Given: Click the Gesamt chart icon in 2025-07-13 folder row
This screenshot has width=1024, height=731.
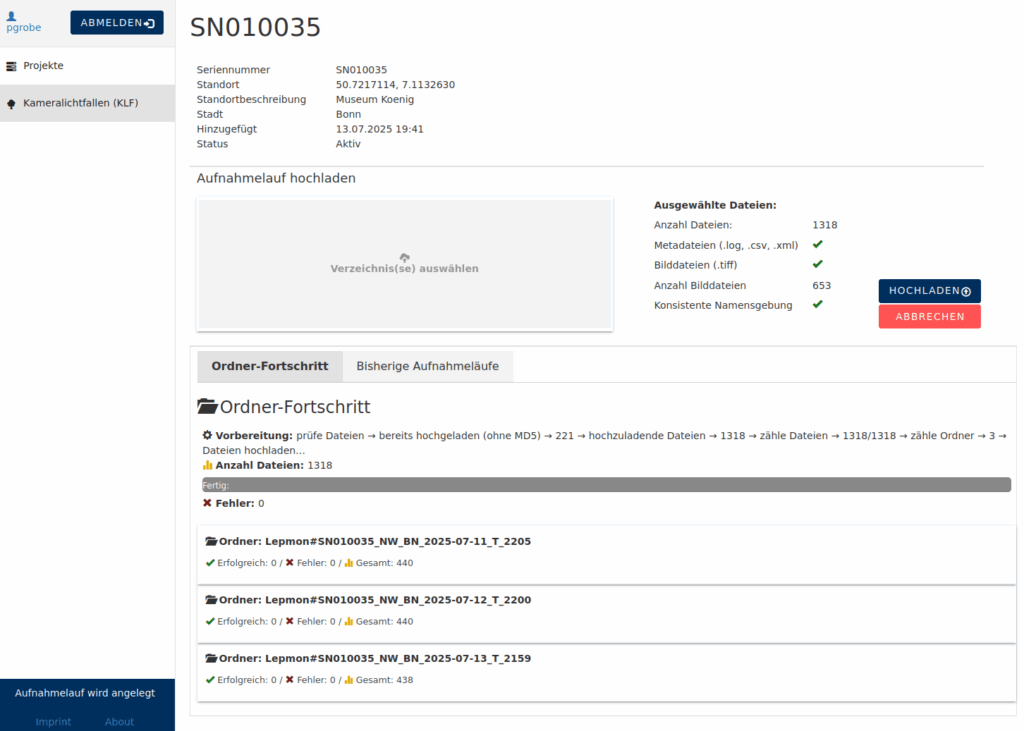Looking at the screenshot, I should point(349,679).
